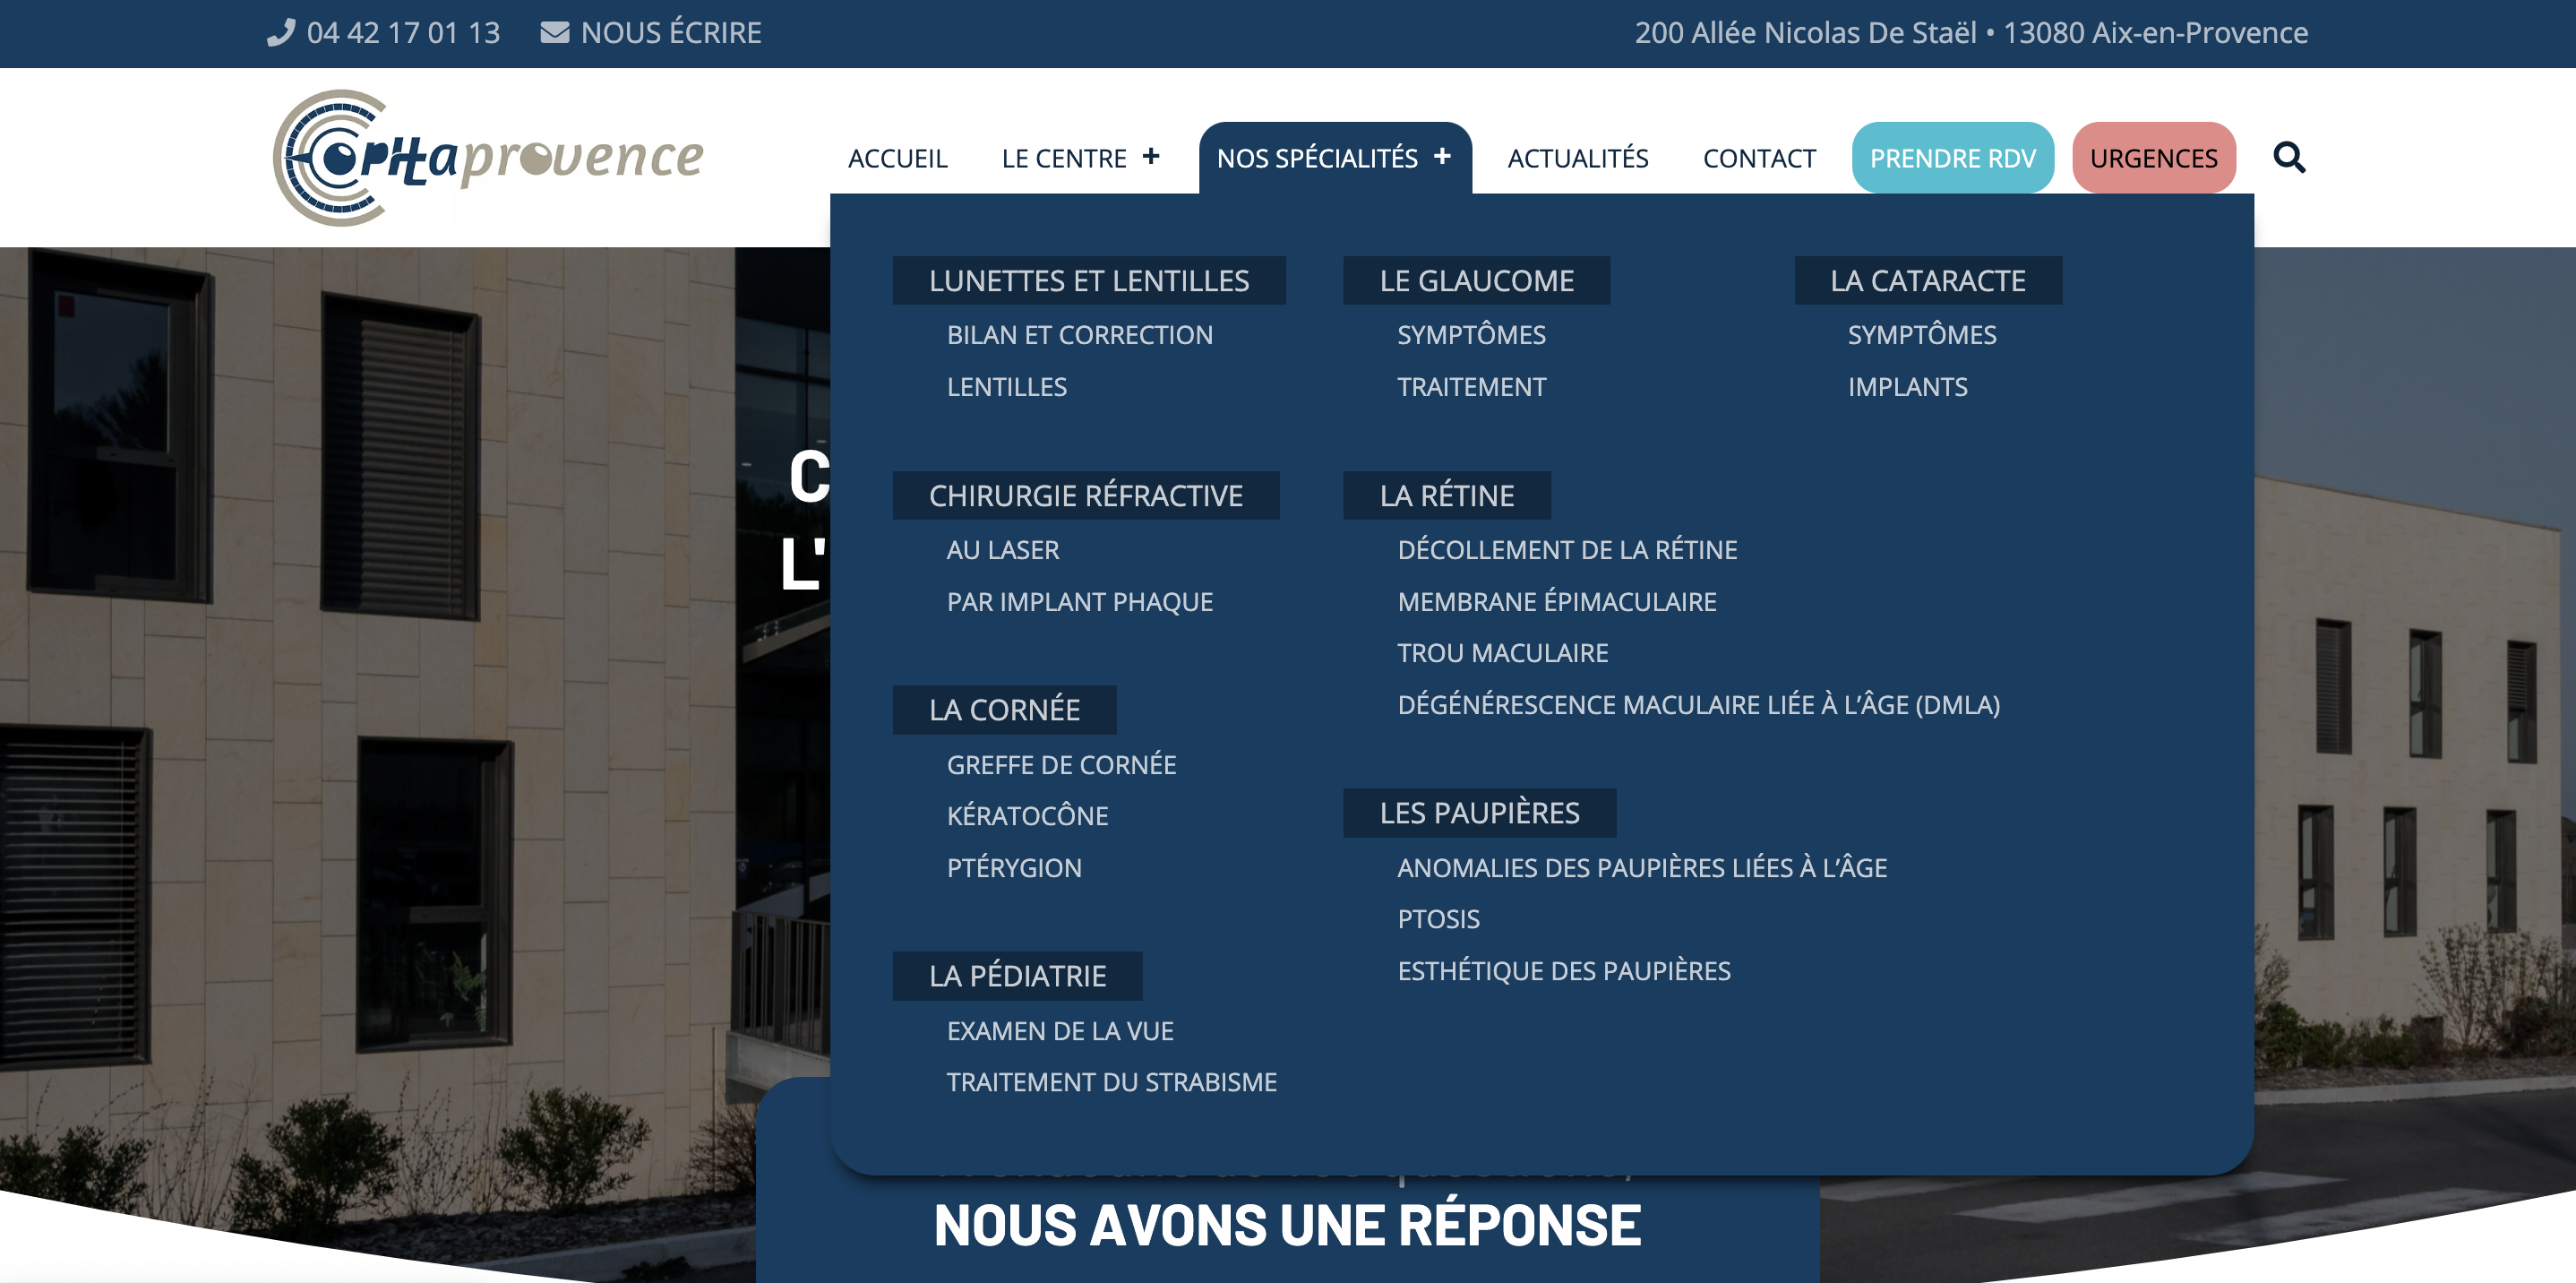Open LES PAUPIÈRES section heading
2576x1283 pixels.
tap(1479, 813)
